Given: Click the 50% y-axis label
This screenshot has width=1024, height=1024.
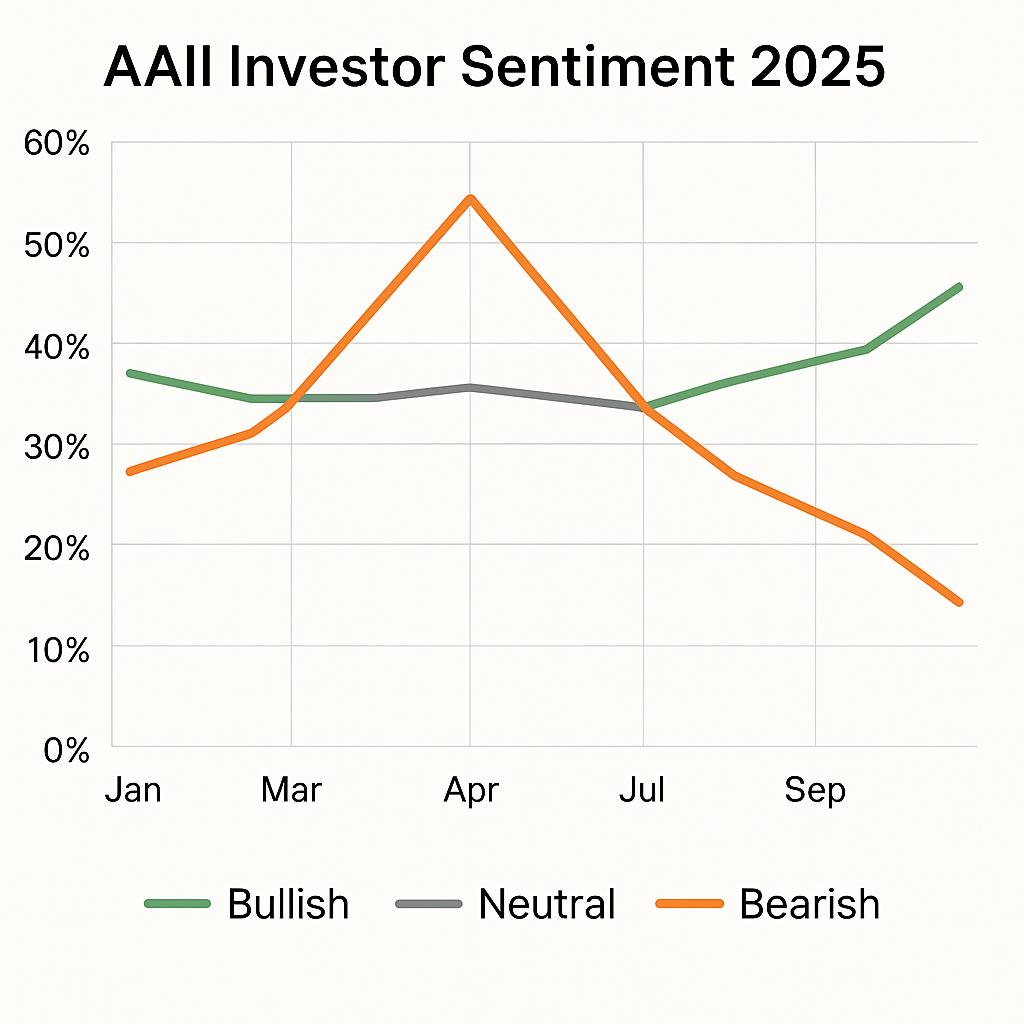Looking at the screenshot, I should point(55,245).
